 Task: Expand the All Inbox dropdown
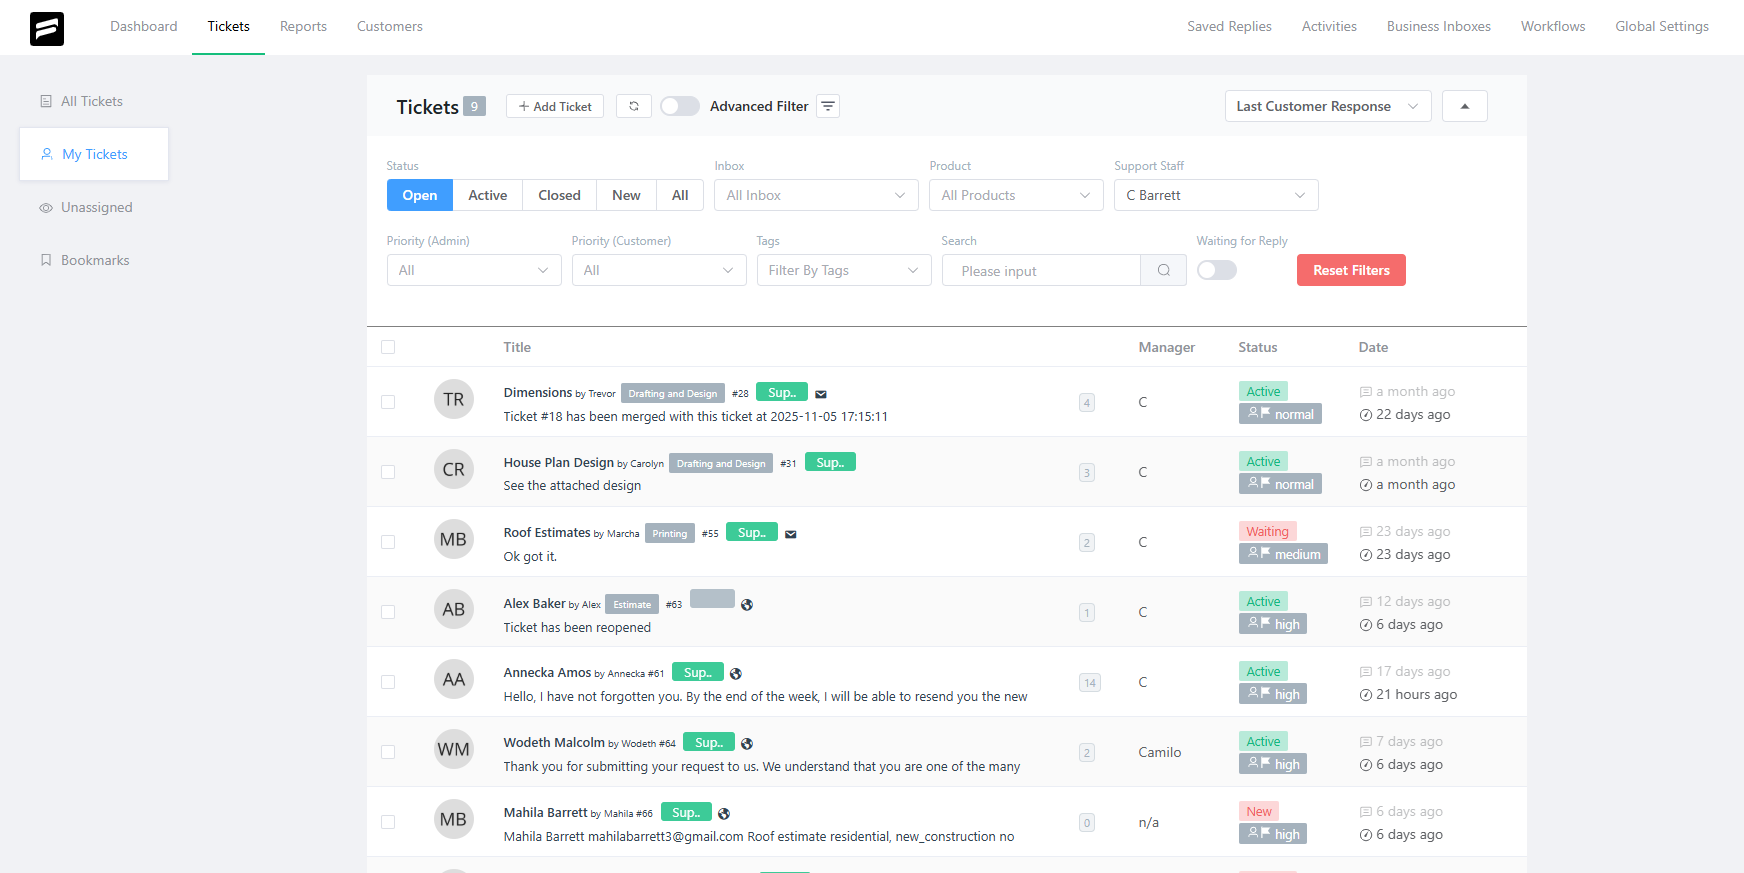click(815, 195)
